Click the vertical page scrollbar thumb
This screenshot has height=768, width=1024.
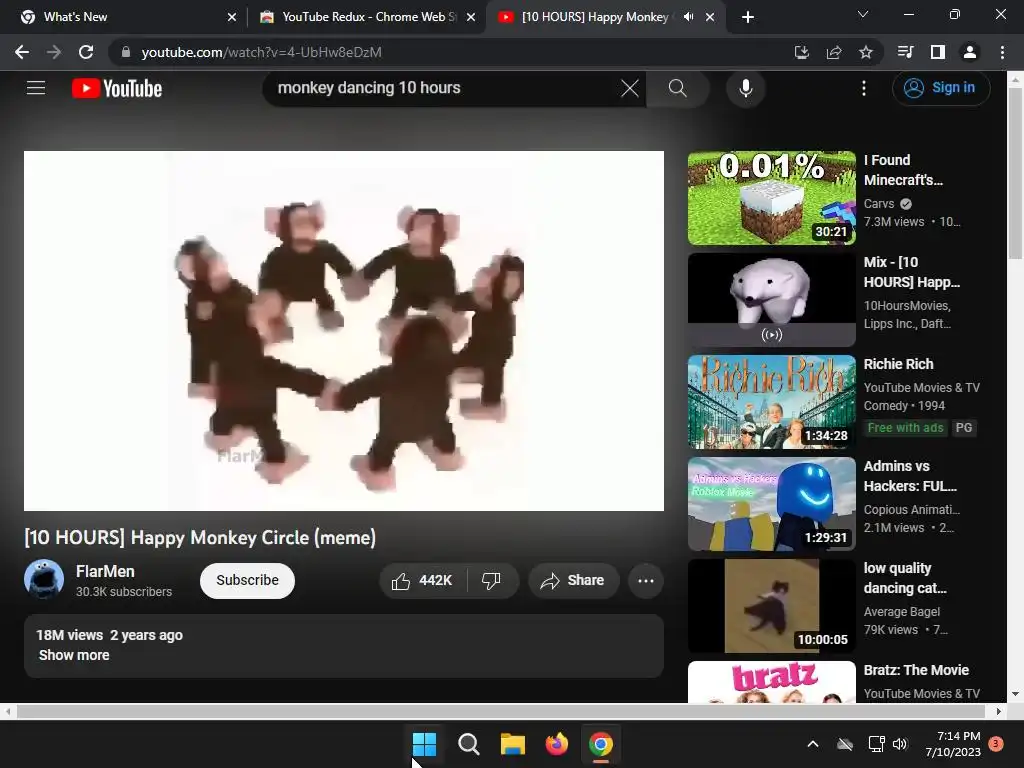click(1015, 173)
